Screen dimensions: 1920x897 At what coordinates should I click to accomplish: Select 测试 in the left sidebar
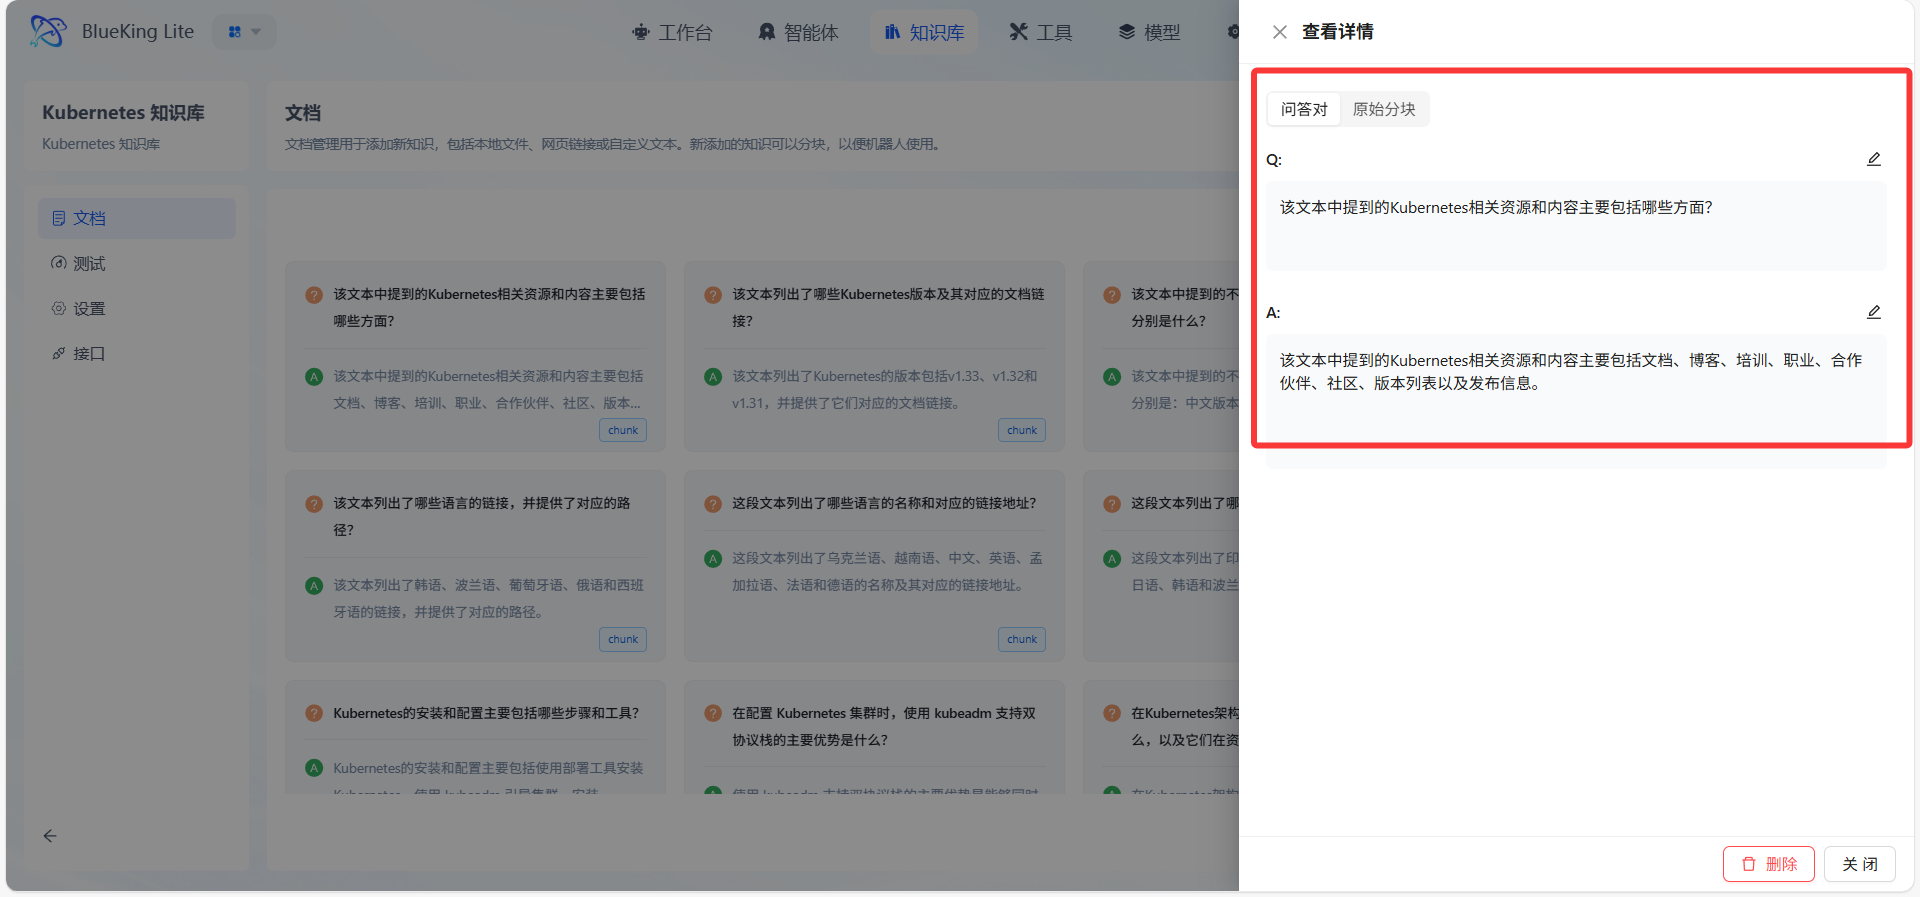tap(88, 264)
